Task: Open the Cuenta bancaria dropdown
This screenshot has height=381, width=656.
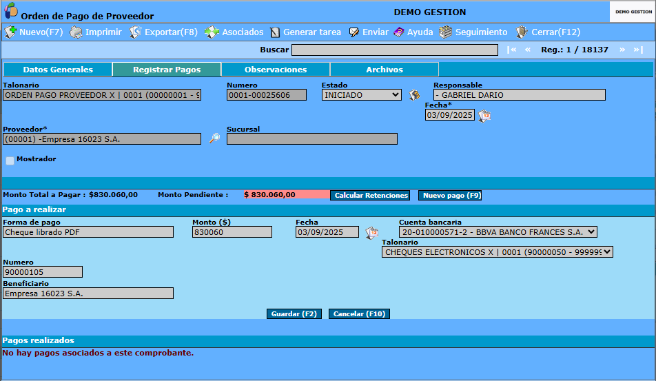Action: (x=498, y=232)
